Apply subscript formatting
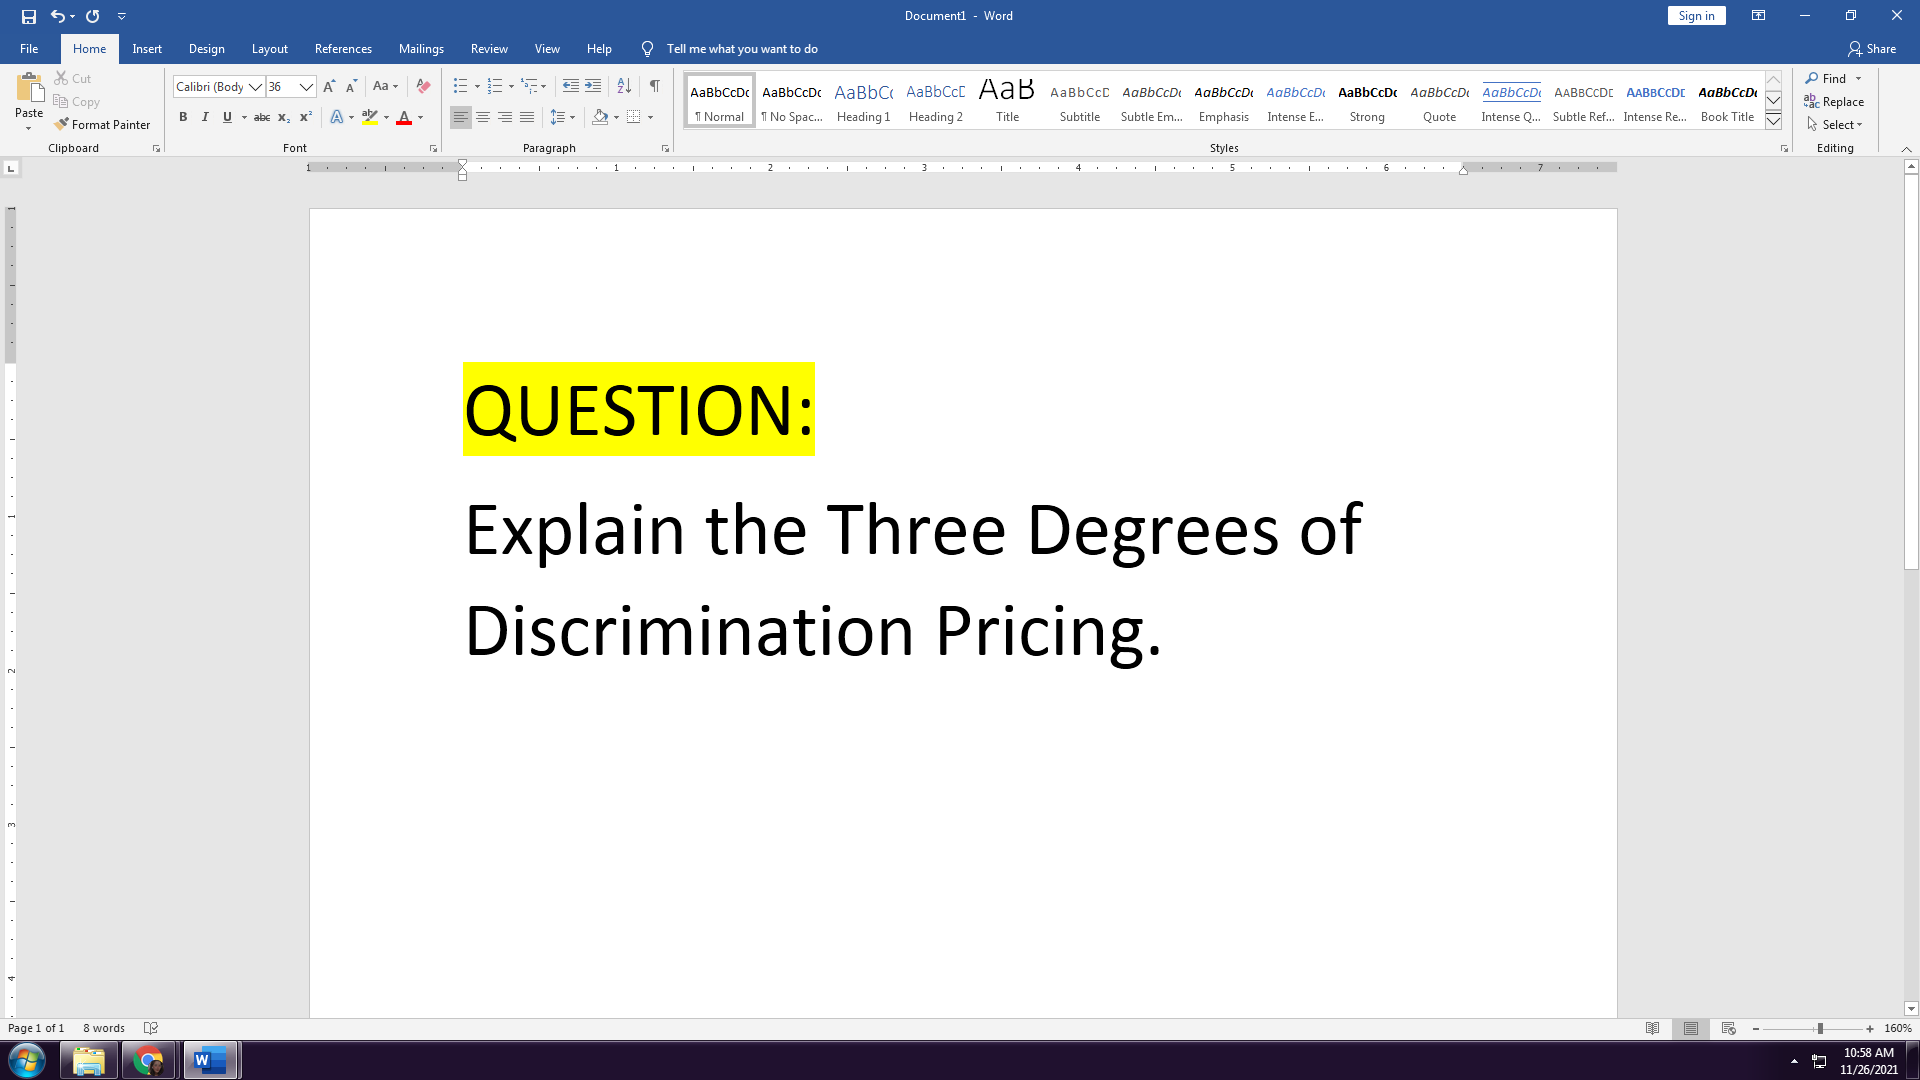Image resolution: width=1920 pixels, height=1080 pixels. pyautogui.click(x=284, y=117)
